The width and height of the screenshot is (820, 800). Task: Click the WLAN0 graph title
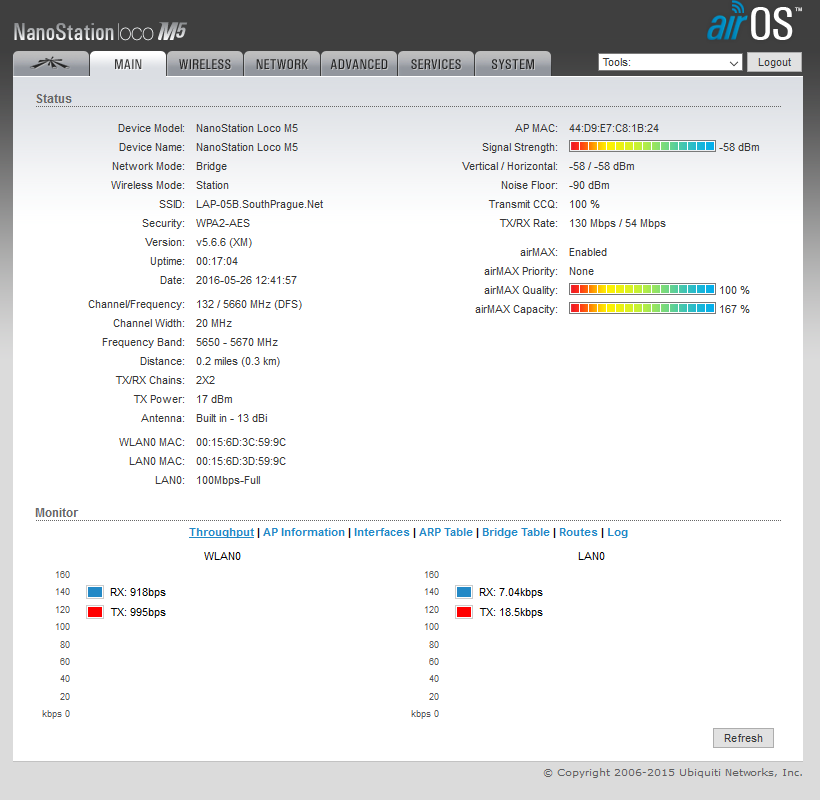(222, 556)
